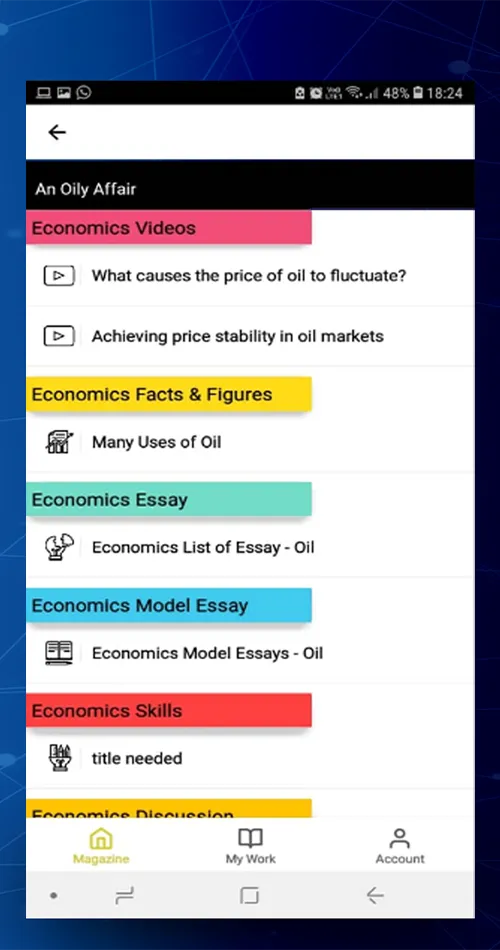Screen dimensions: 500x950
Task: Switch to the My Work tab
Action: coord(250,846)
